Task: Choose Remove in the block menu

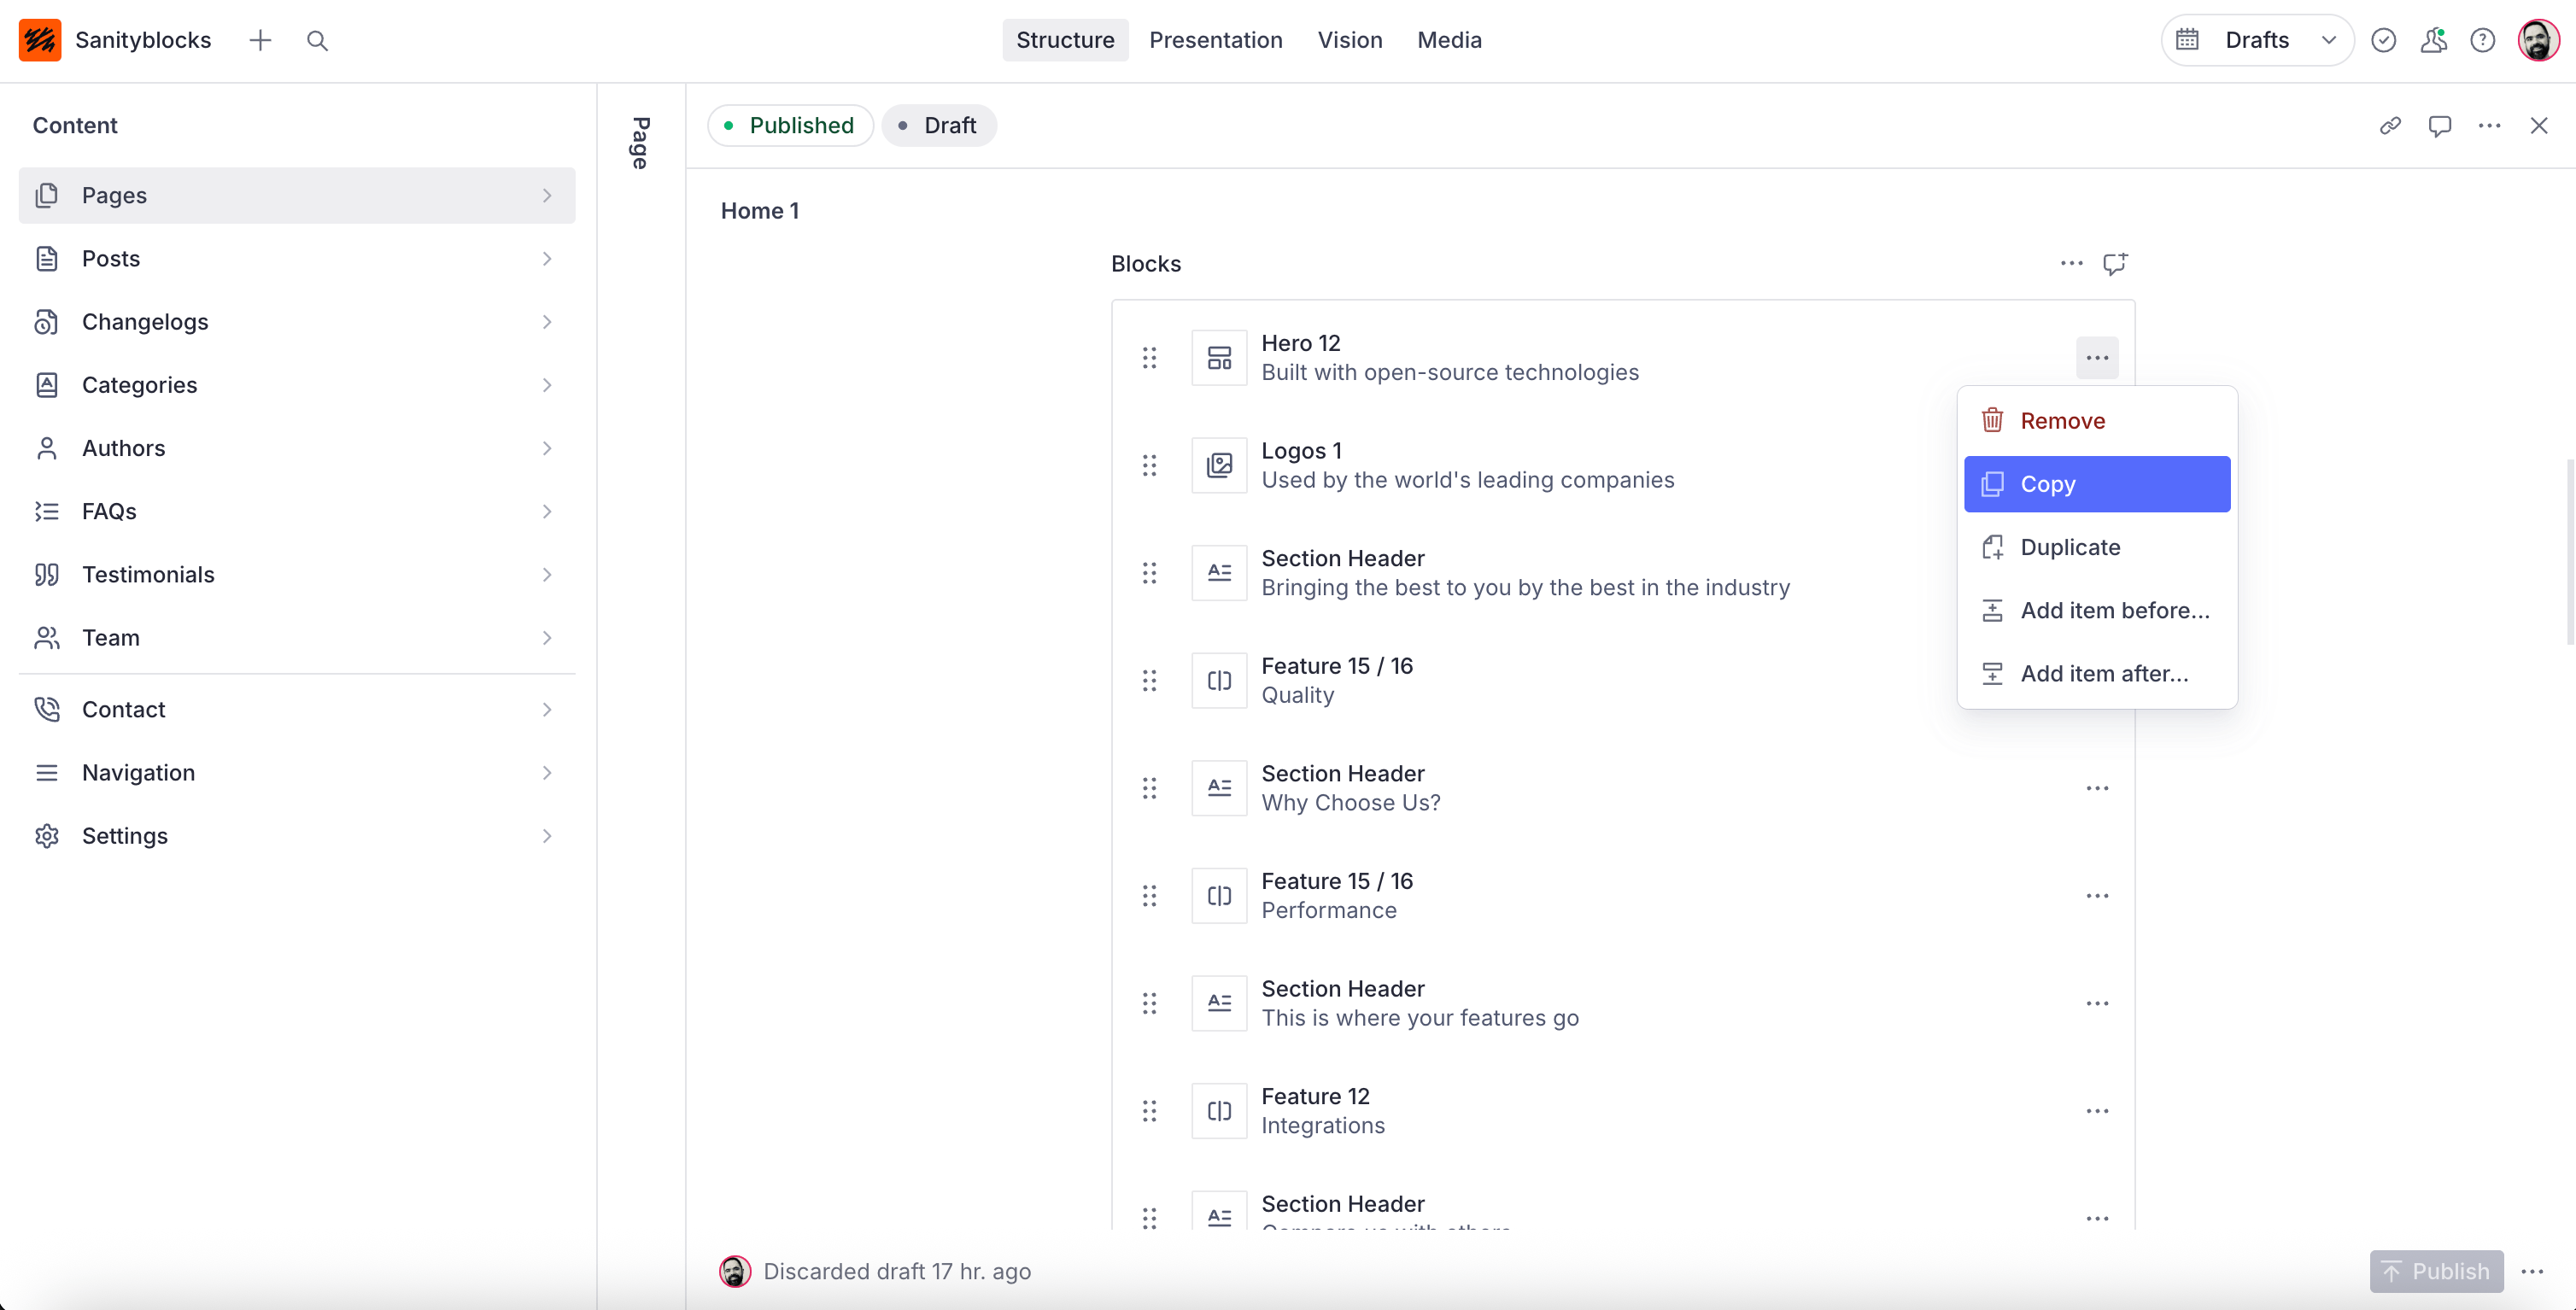Action: tap(2062, 421)
